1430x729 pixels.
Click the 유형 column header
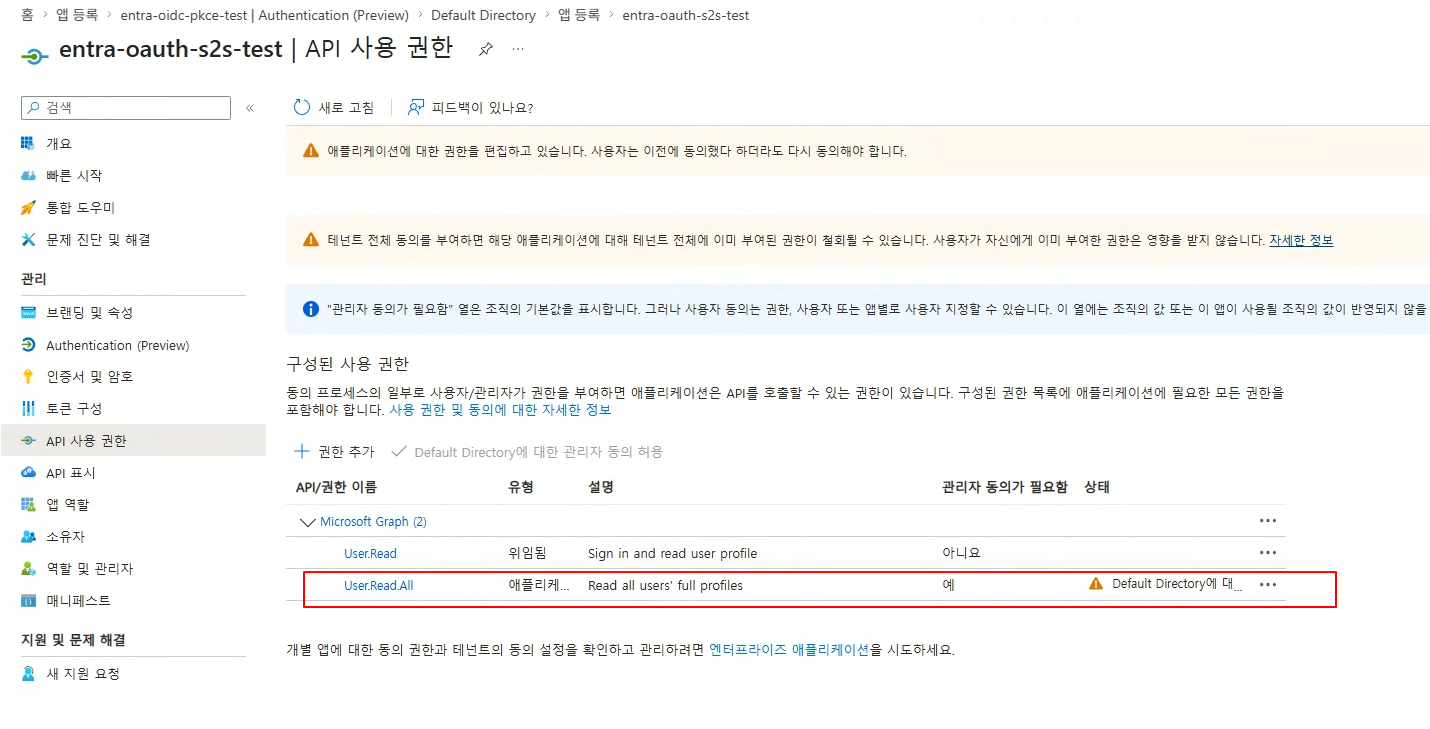tap(521, 487)
